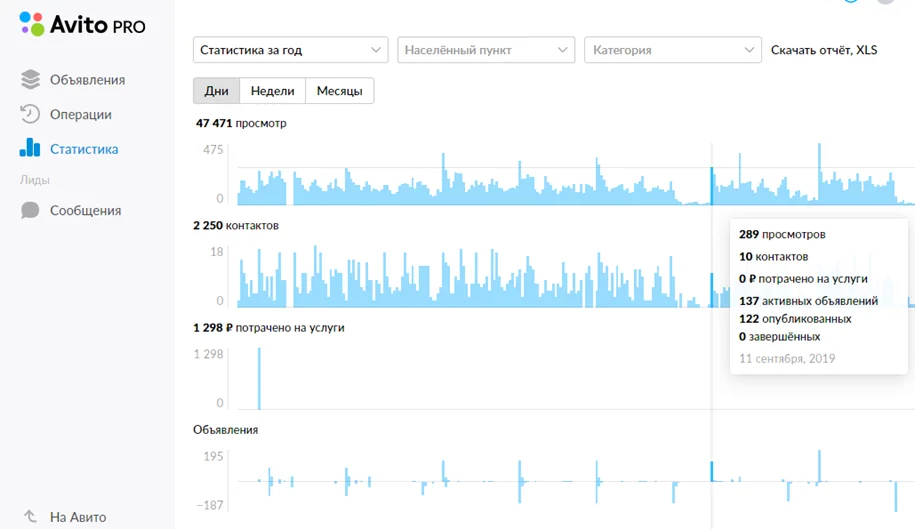
Task: Click 122 опубликованных in tooltip
Action: pyautogui.click(x=795, y=319)
